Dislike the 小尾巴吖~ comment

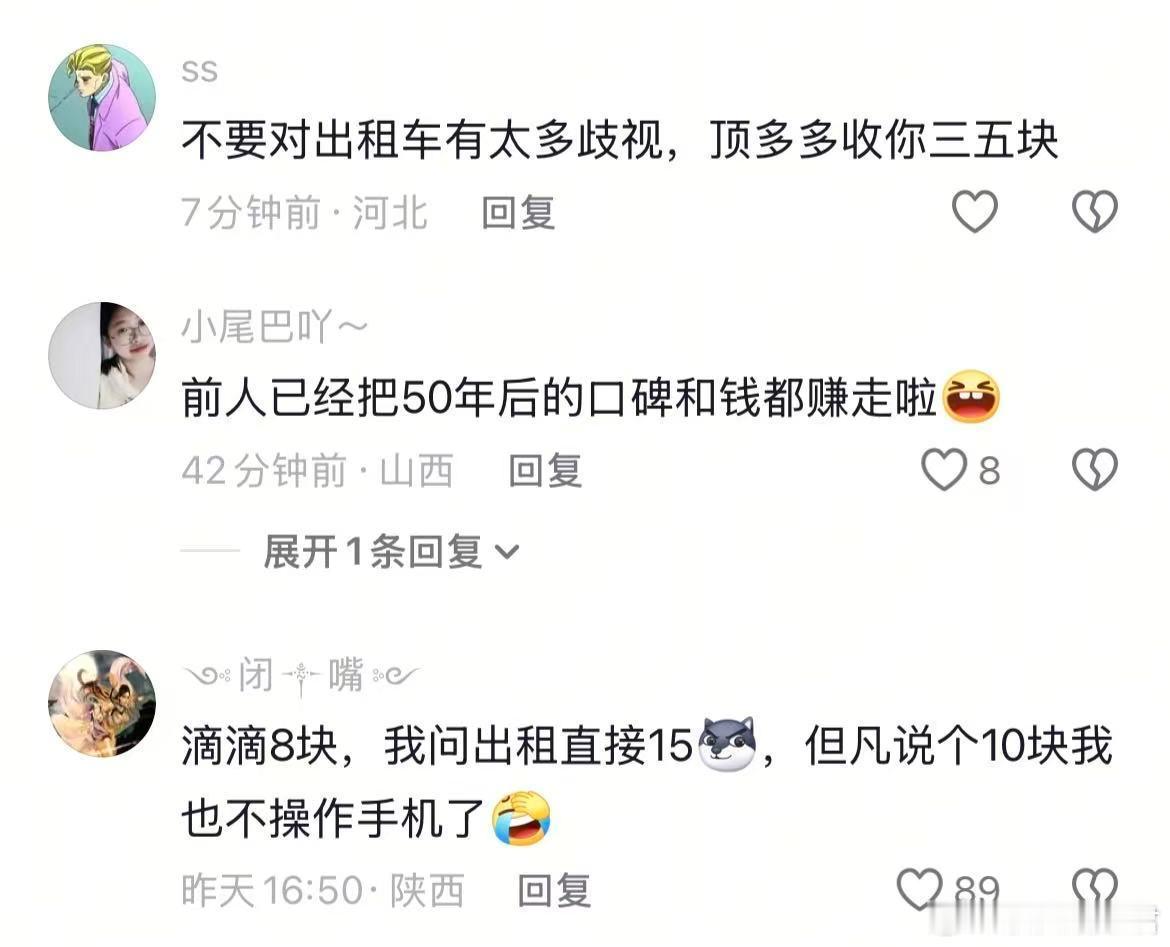(1095, 469)
